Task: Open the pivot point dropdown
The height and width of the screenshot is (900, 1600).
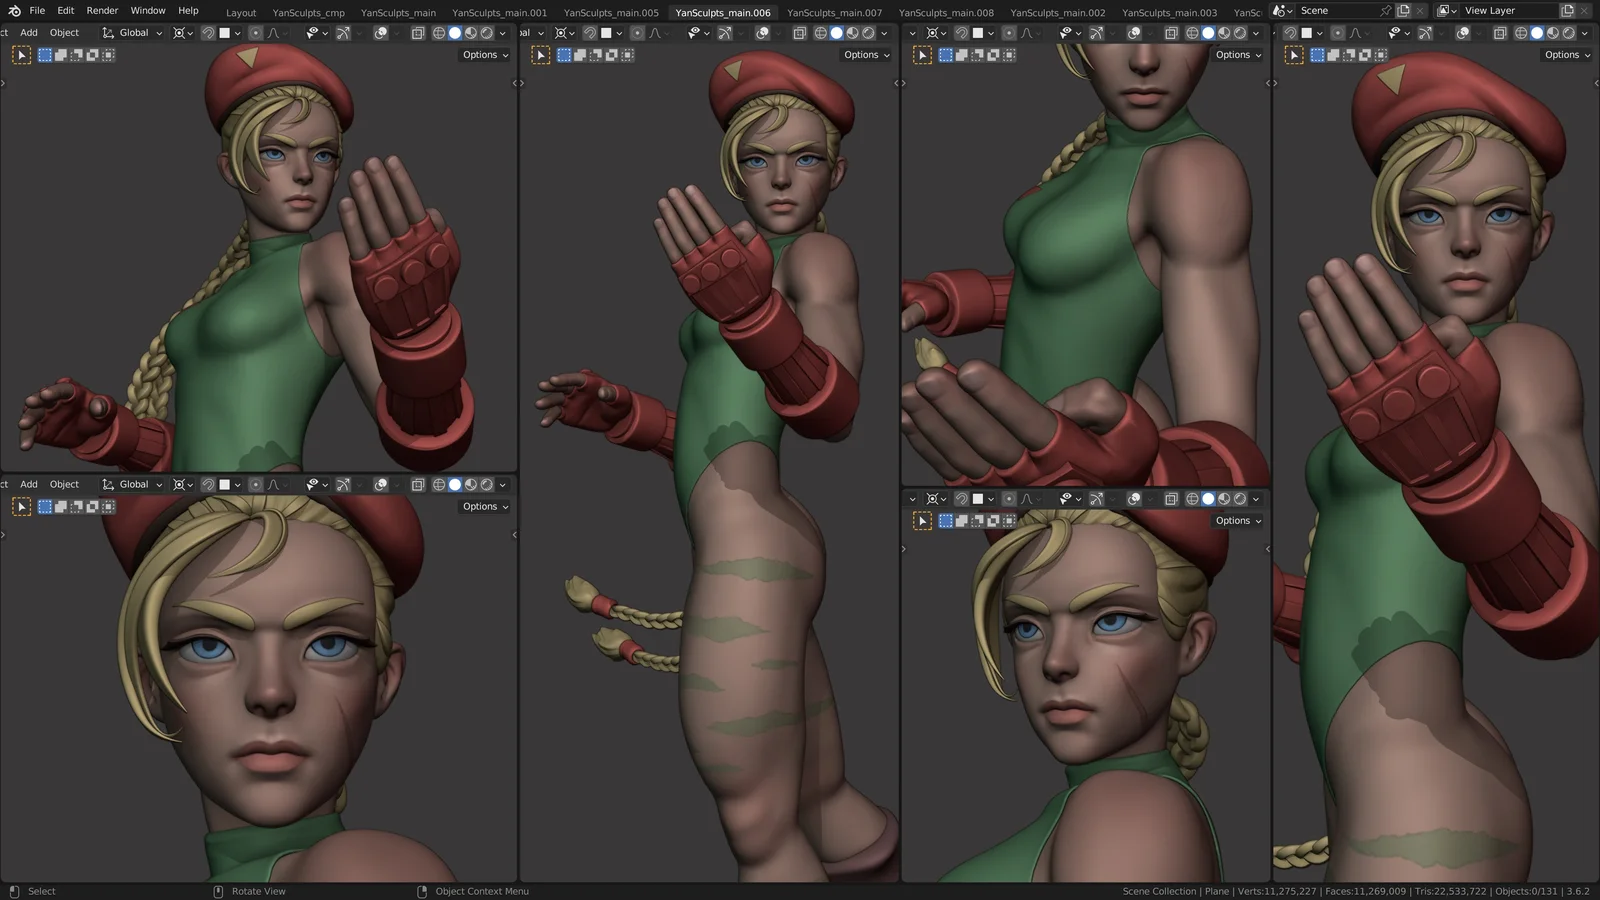Action: (180, 32)
